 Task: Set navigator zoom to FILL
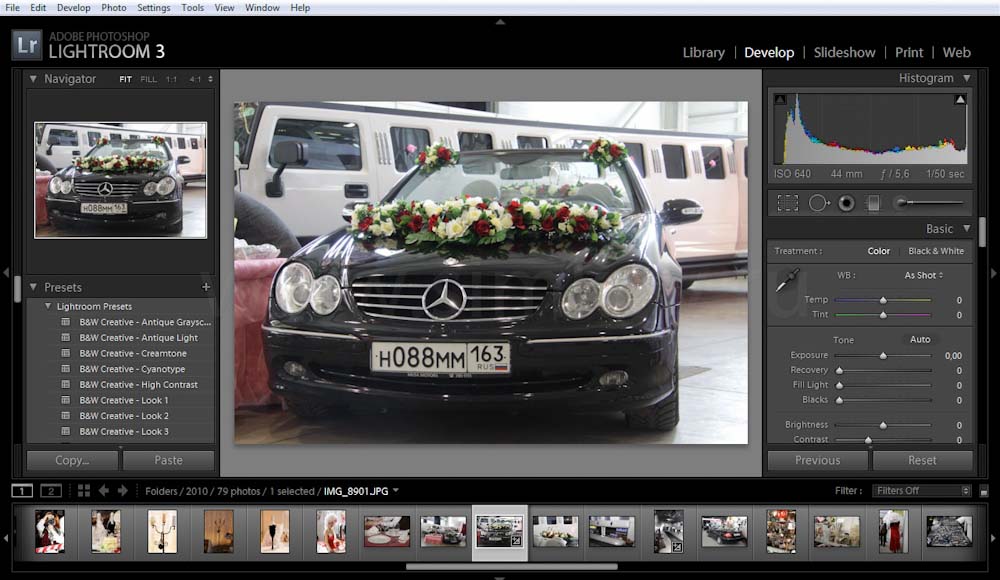tap(149, 80)
